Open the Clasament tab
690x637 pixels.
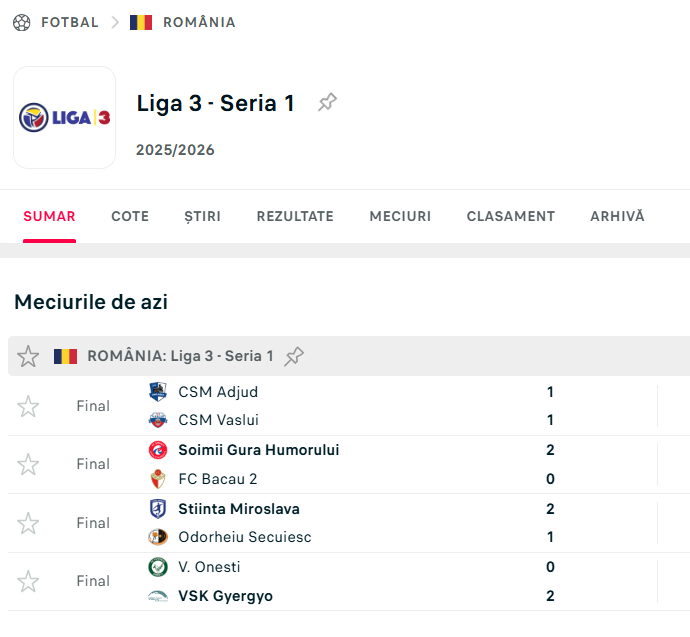tap(510, 216)
